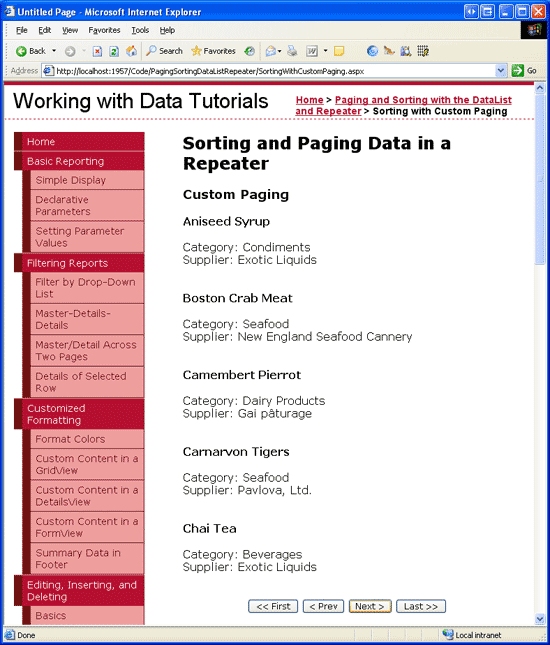Click the vertical scrollbar down arrow
The height and width of the screenshot is (645, 550).
coord(540,618)
